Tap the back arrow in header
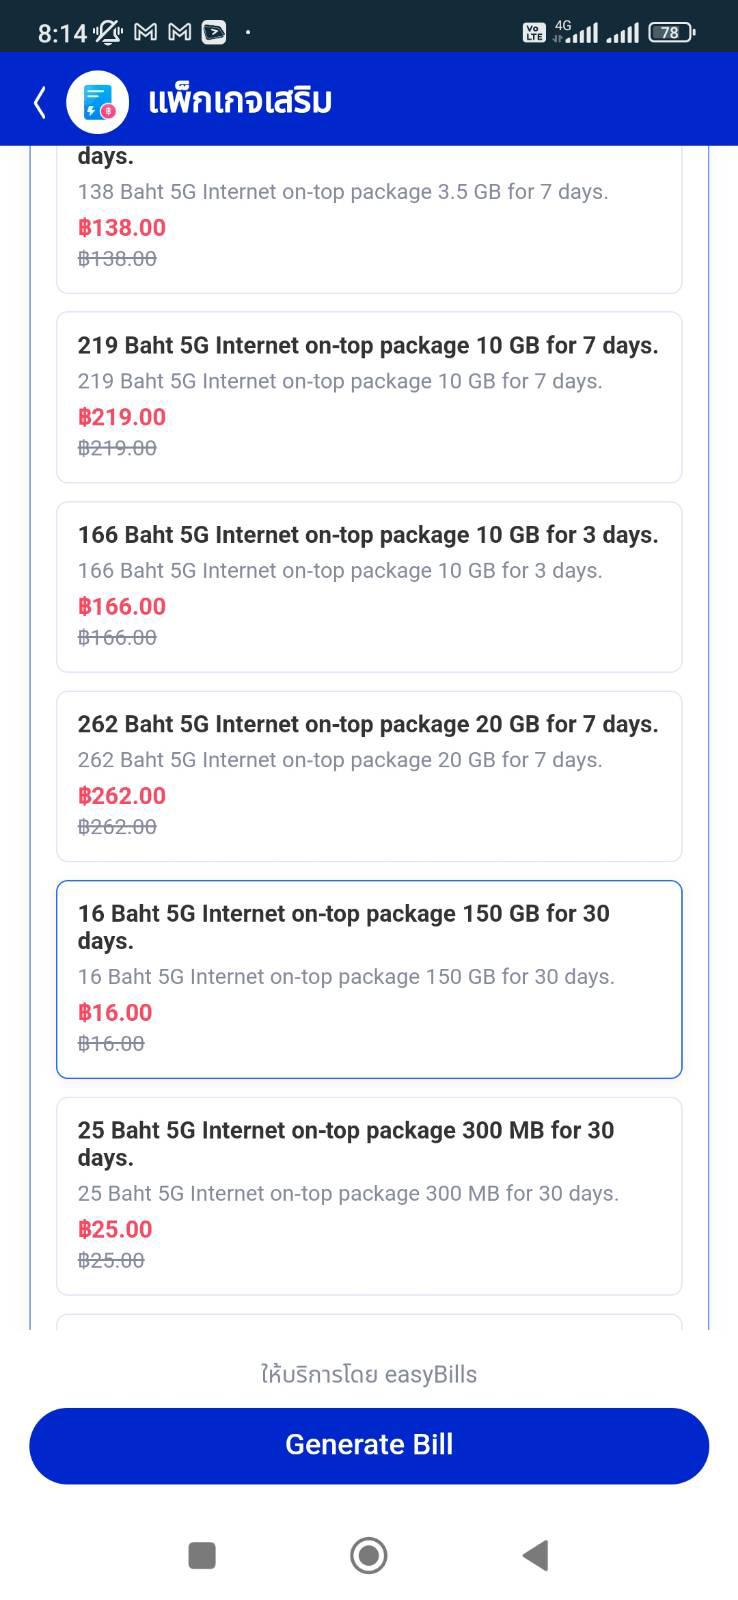The height and width of the screenshot is (1600, 738). (39, 101)
